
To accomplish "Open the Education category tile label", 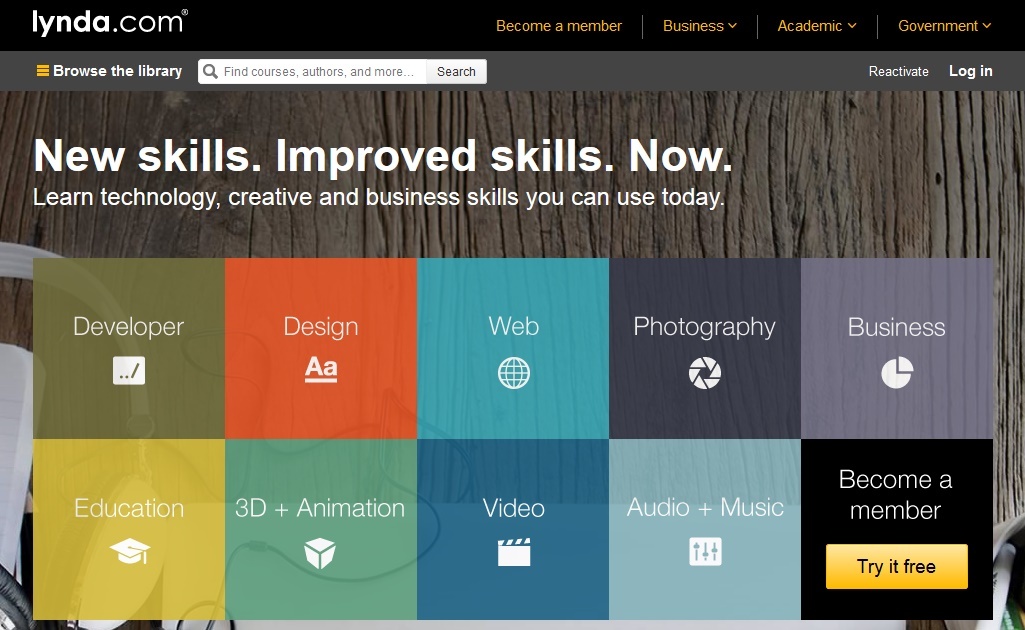I will (129, 508).
